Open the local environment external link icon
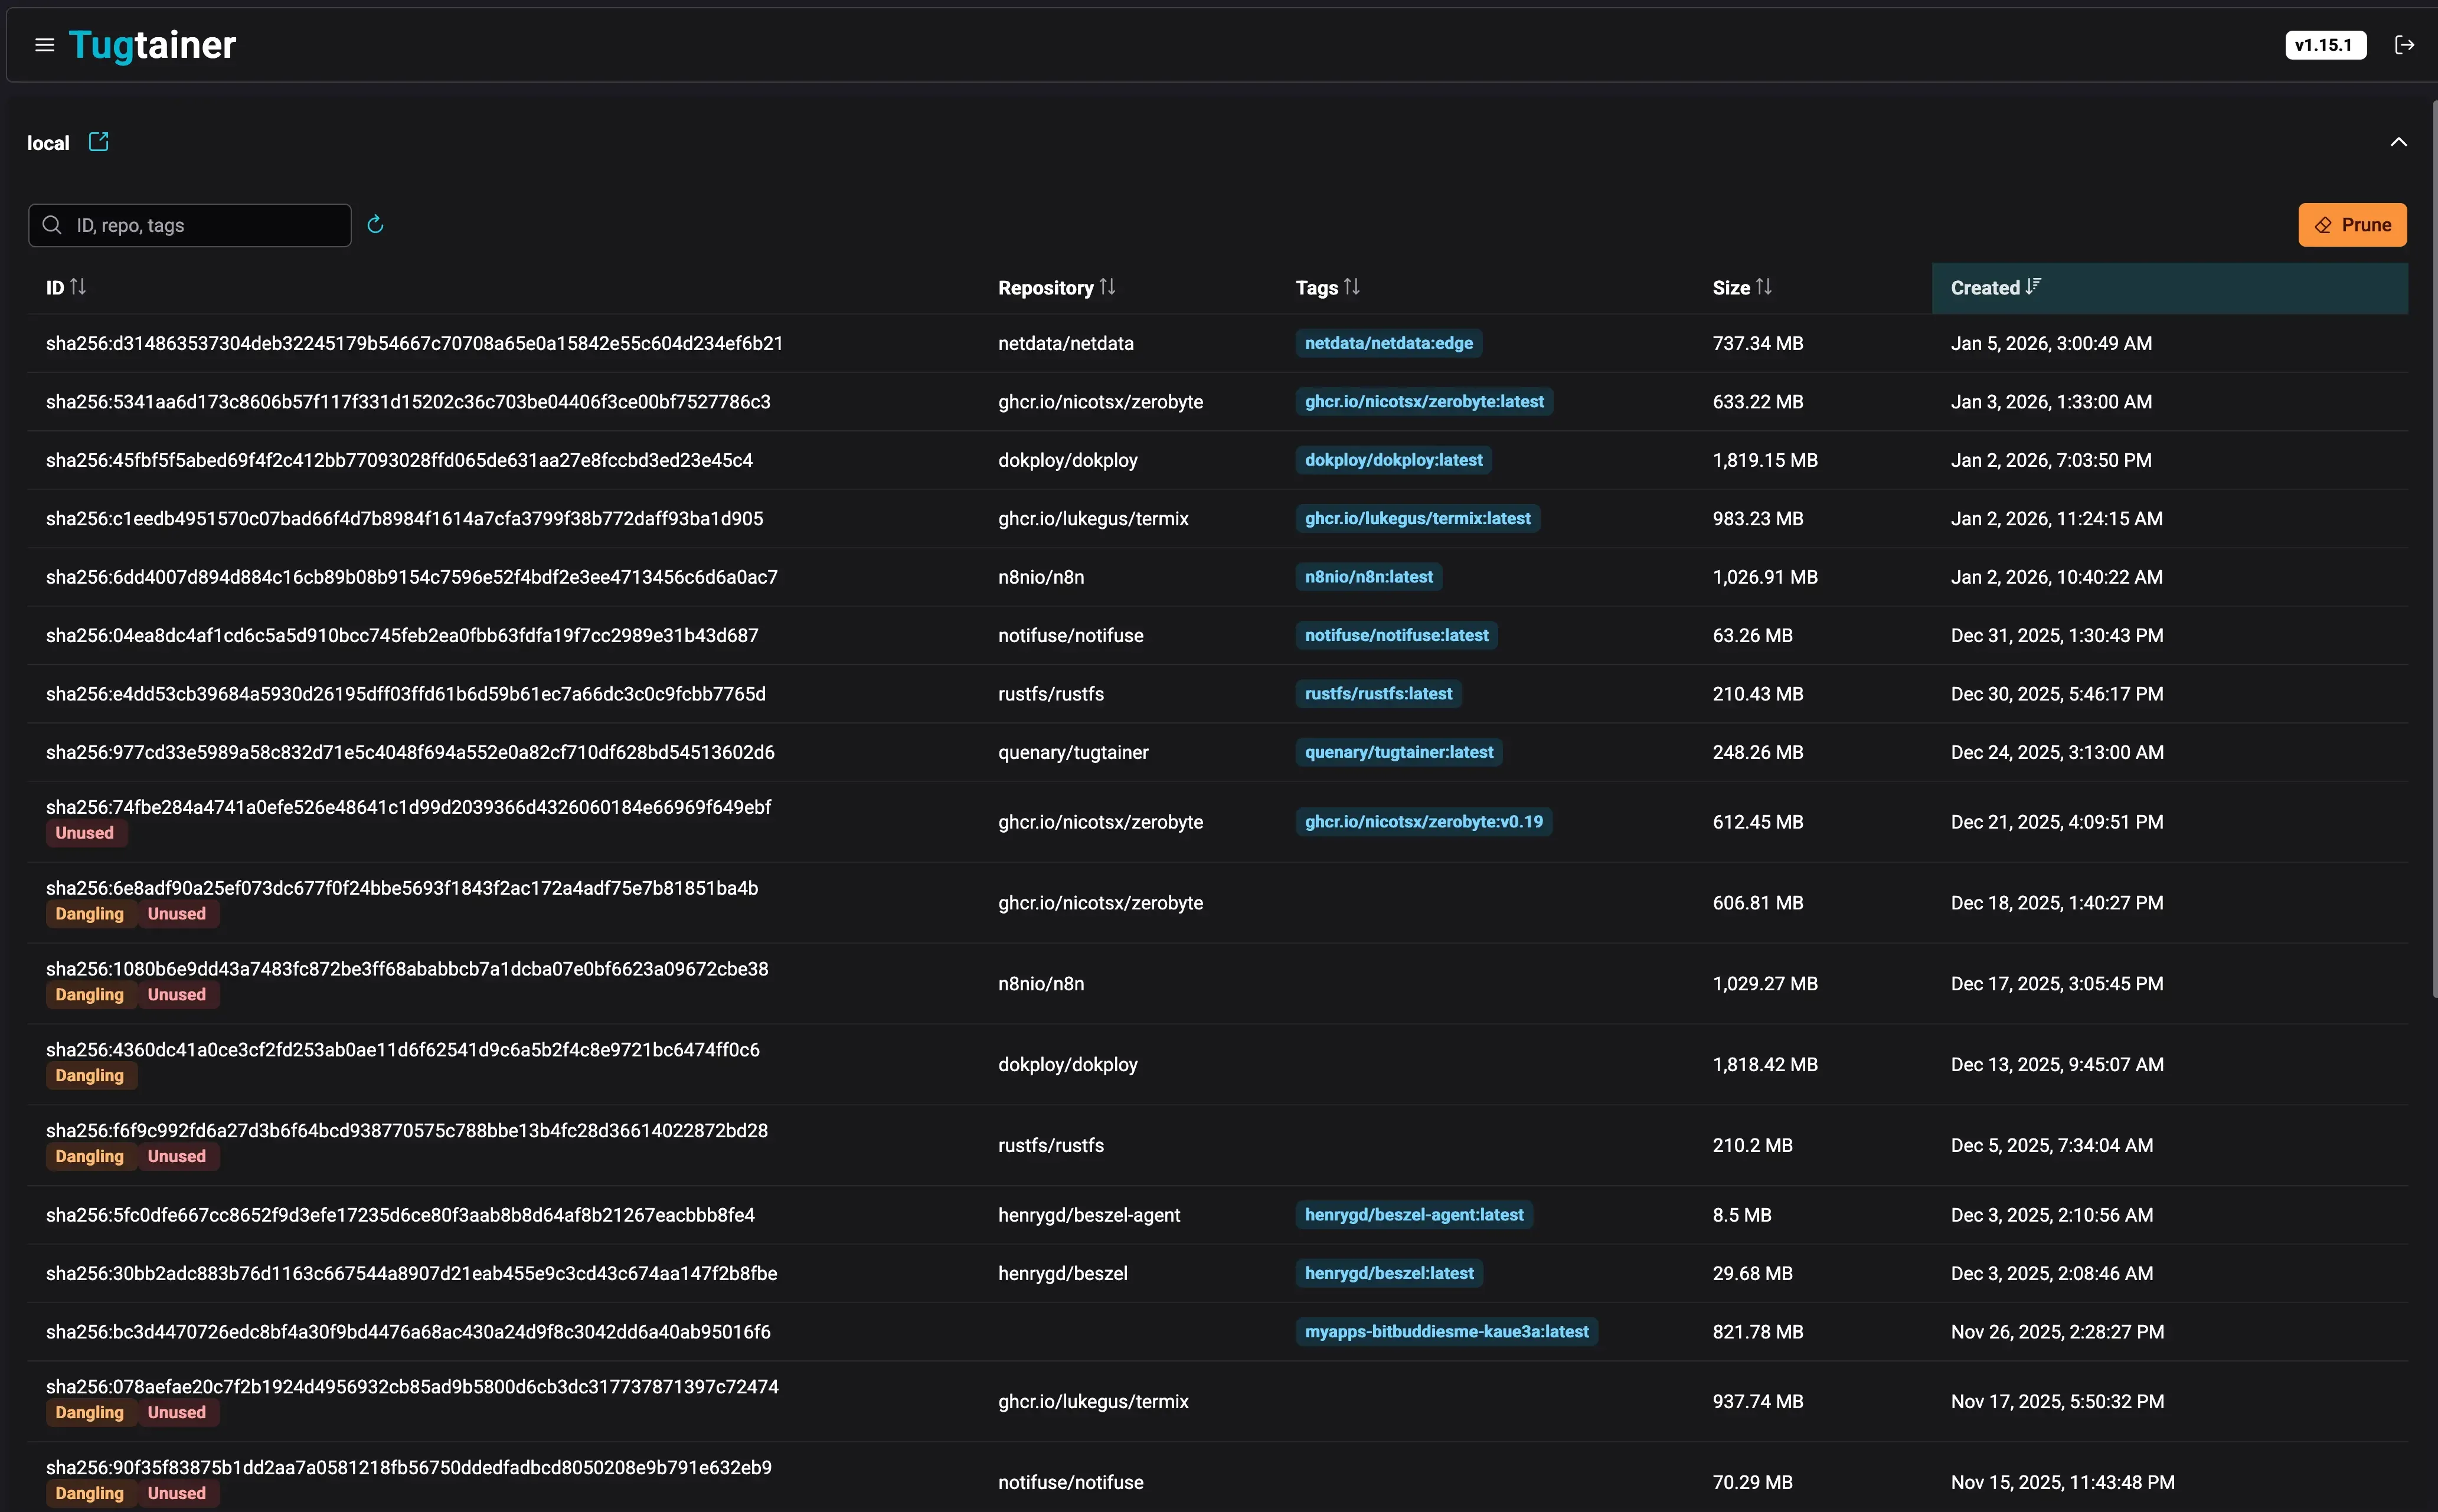This screenshot has height=1512, width=2438. 98,141
